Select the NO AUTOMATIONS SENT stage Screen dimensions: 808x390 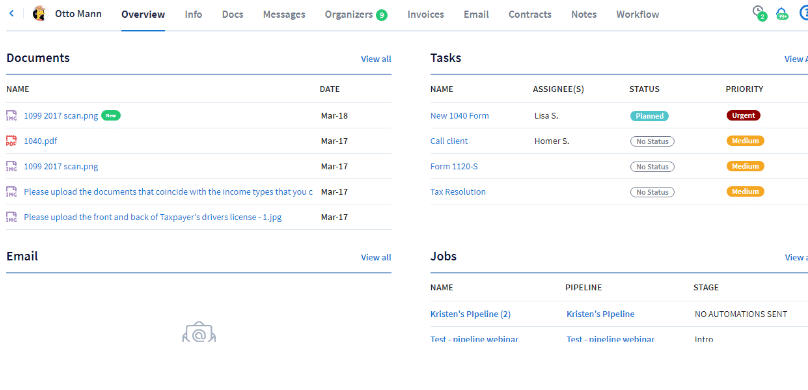point(740,314)
